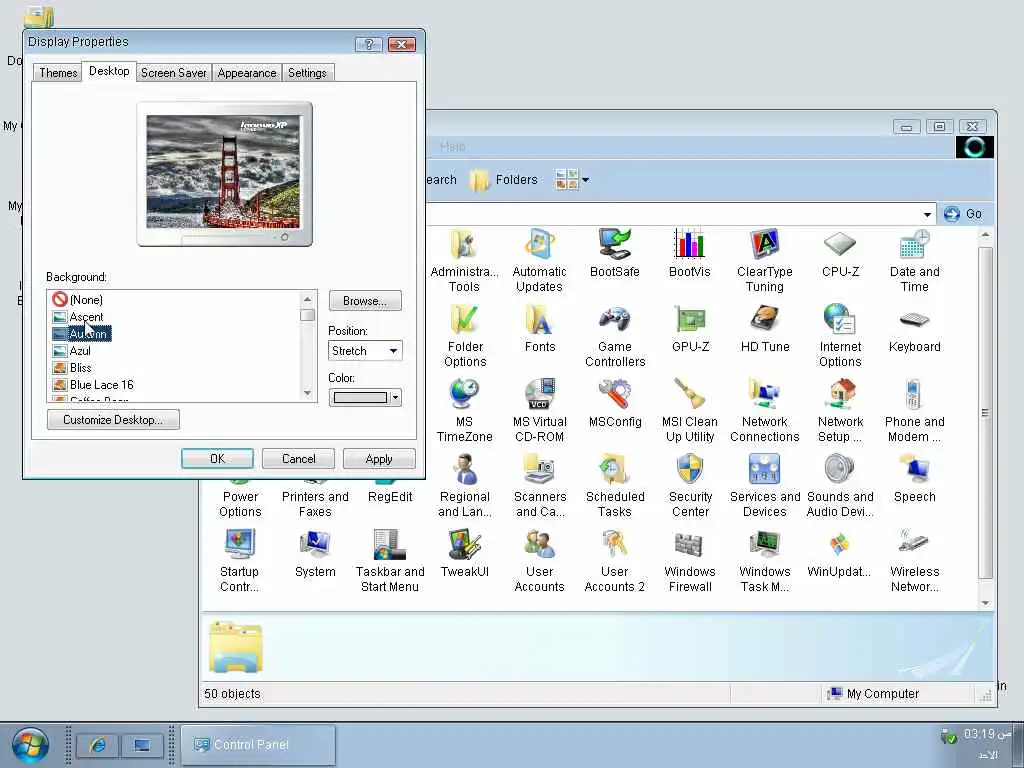The image size is (1024, 768).
Task: Open the desktop Color dropdown
Action: (x=365, y=397)
